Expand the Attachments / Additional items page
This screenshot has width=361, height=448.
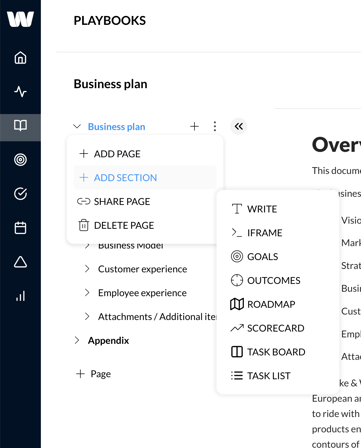tap(87, 316)
